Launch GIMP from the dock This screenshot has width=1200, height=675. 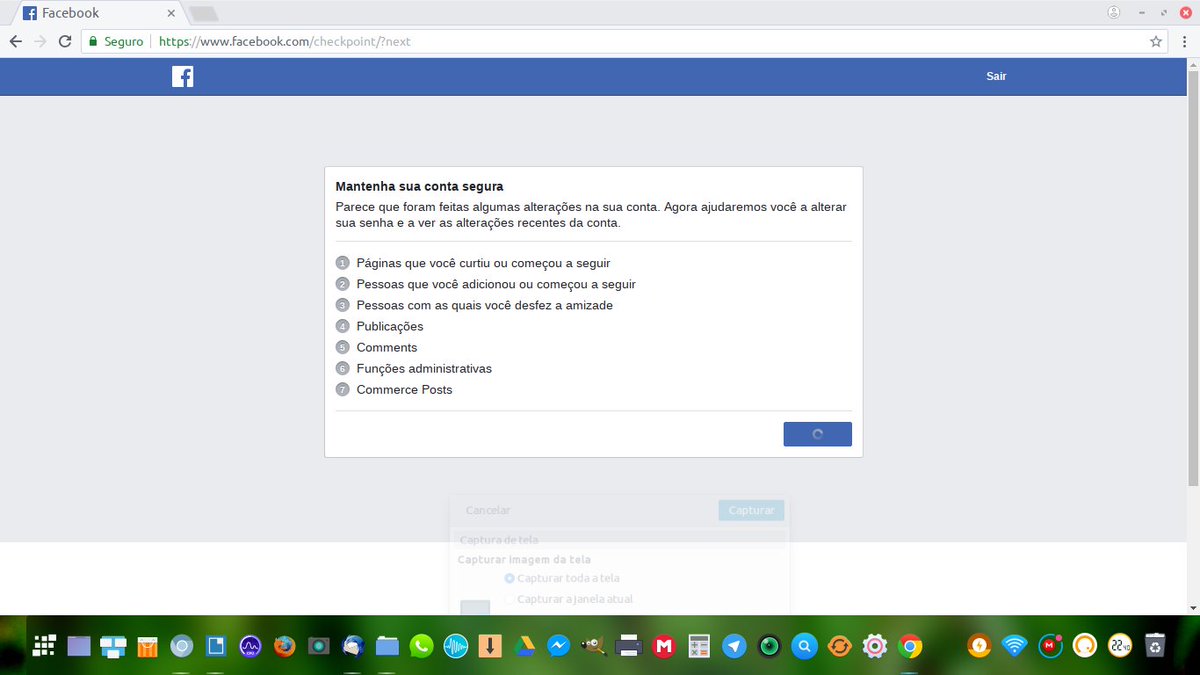coord(593,646)
